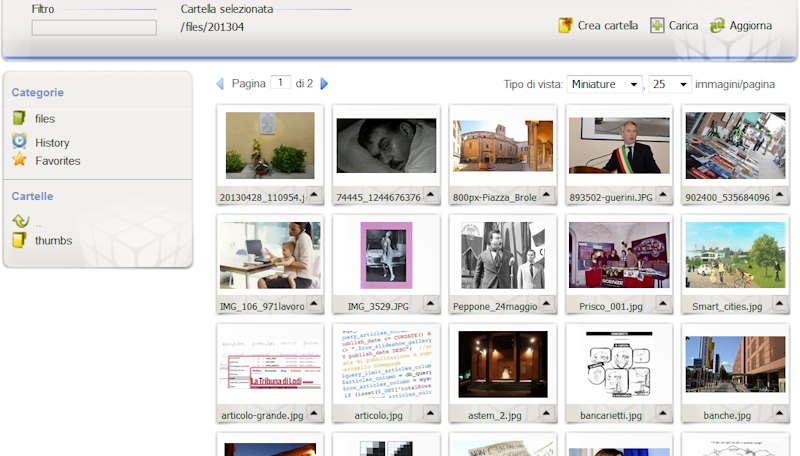Image resolution: width=800 pixels, height=456 pixels.
Task: Expand options arrow for IMG_106_971lavoro image
Action: pyautogui.click(x=314, y=305)
